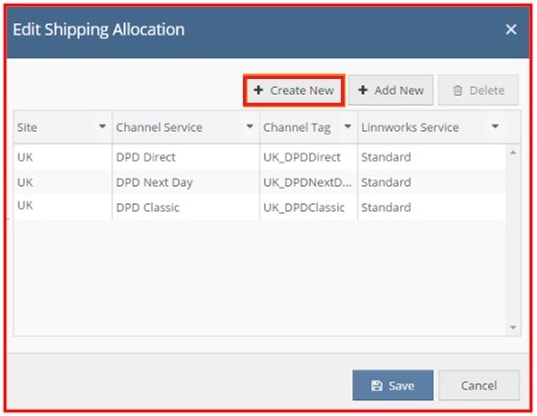537x416 pixels.
Task: Select the DPD Direct row
Action: pyautogui.click(x=260, y=157)
